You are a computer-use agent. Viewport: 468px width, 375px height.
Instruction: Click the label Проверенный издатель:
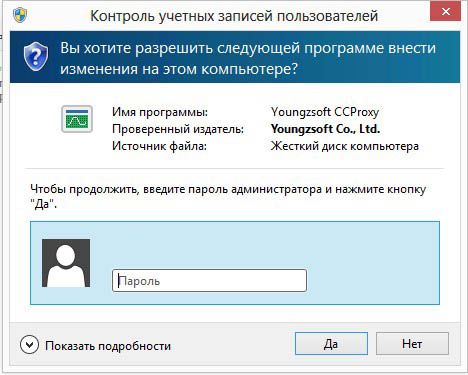pos(178,129)
